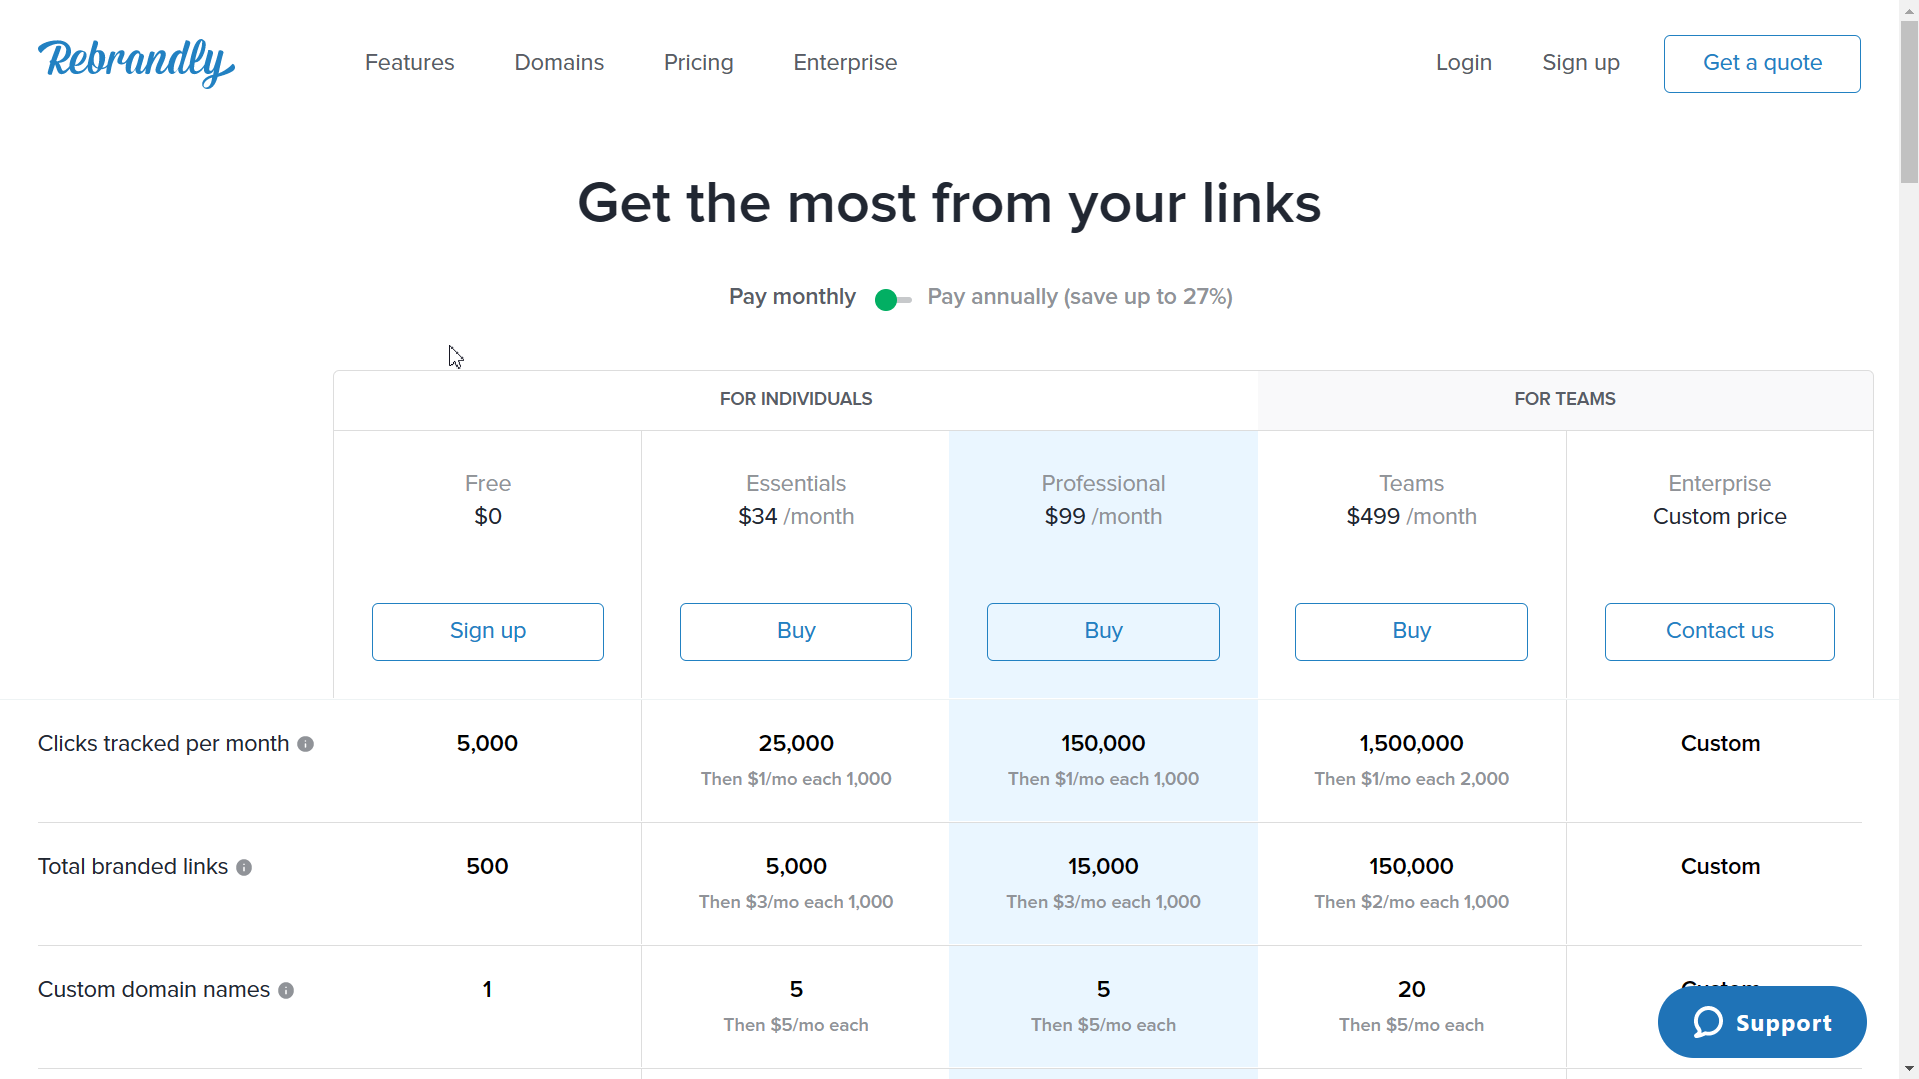
Task: Open info icon for Clicks tracked per month
Action: point(306,744)
